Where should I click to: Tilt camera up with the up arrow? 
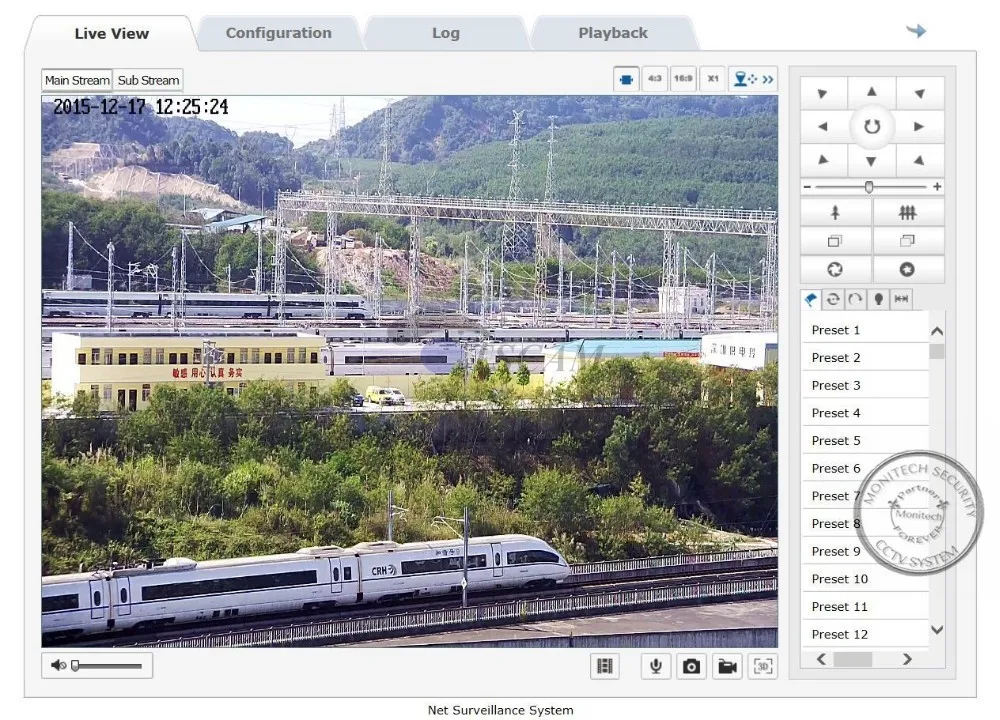coord(872,92)
